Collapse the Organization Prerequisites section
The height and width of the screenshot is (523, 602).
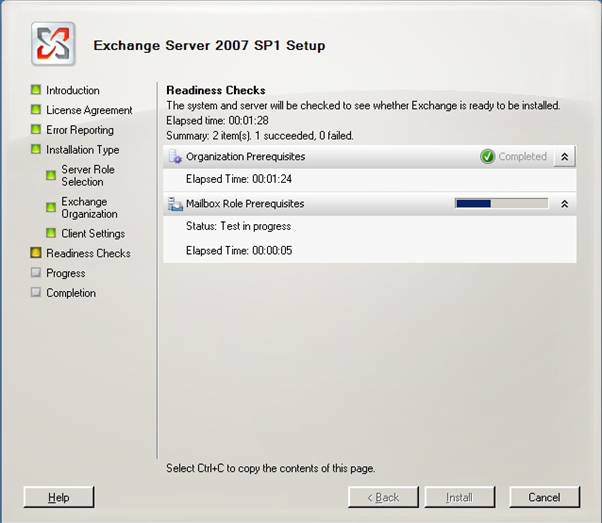564,157
